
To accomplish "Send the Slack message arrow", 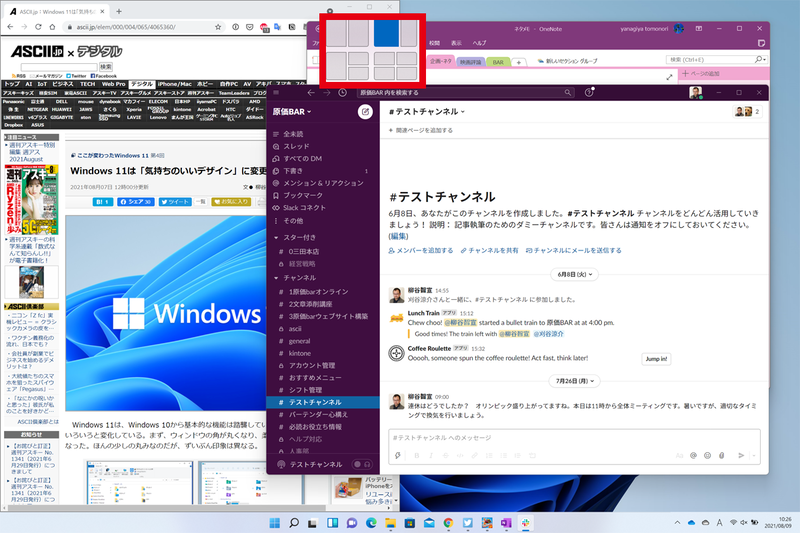I will tap(741, 455).
